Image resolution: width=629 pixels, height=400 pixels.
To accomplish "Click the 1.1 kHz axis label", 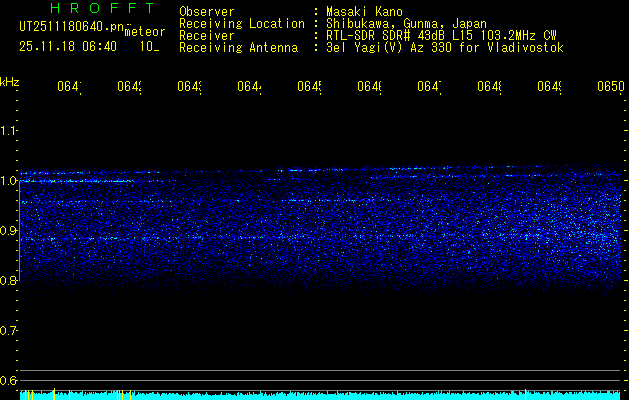I will click(8, 130).
